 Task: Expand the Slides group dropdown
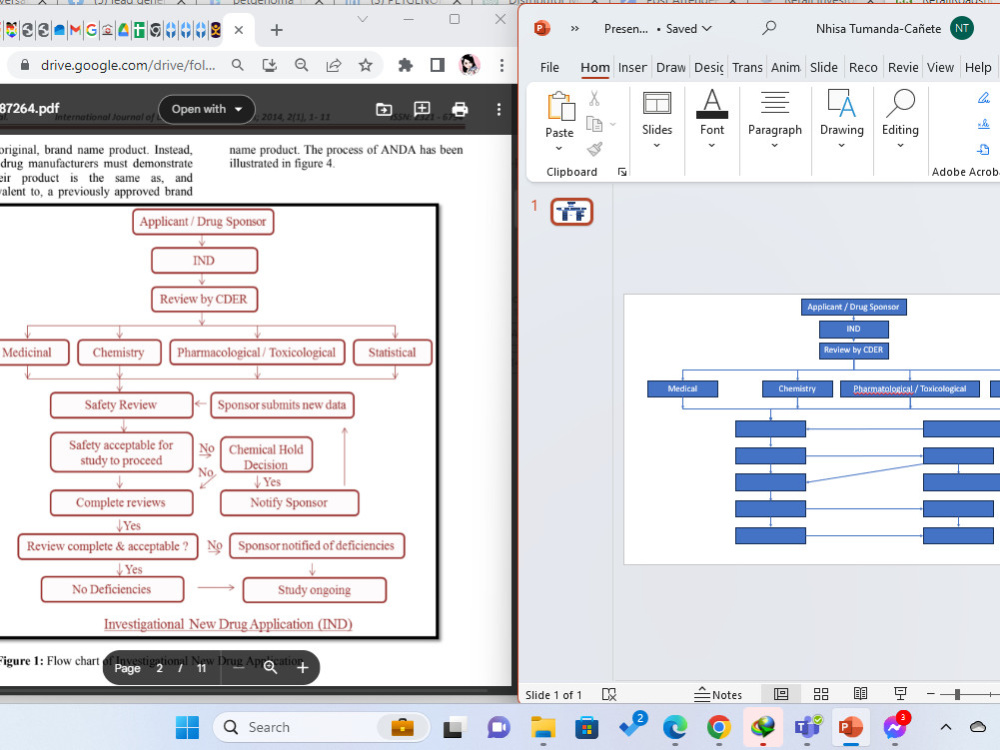pos(657,145)
